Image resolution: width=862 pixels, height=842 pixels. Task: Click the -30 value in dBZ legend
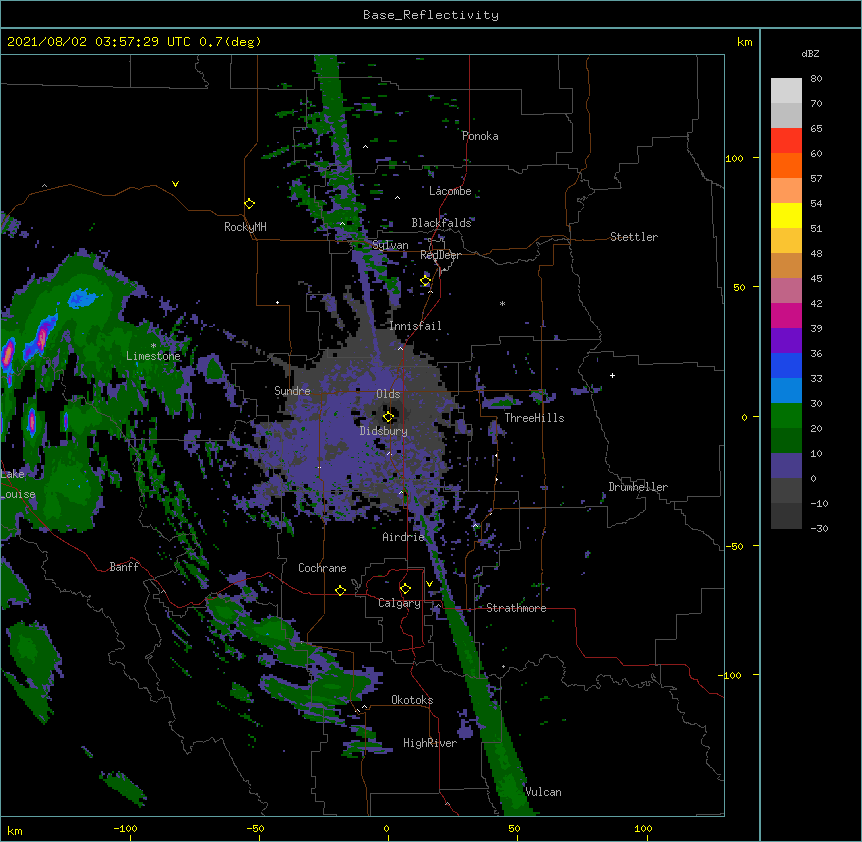[819, 529]
